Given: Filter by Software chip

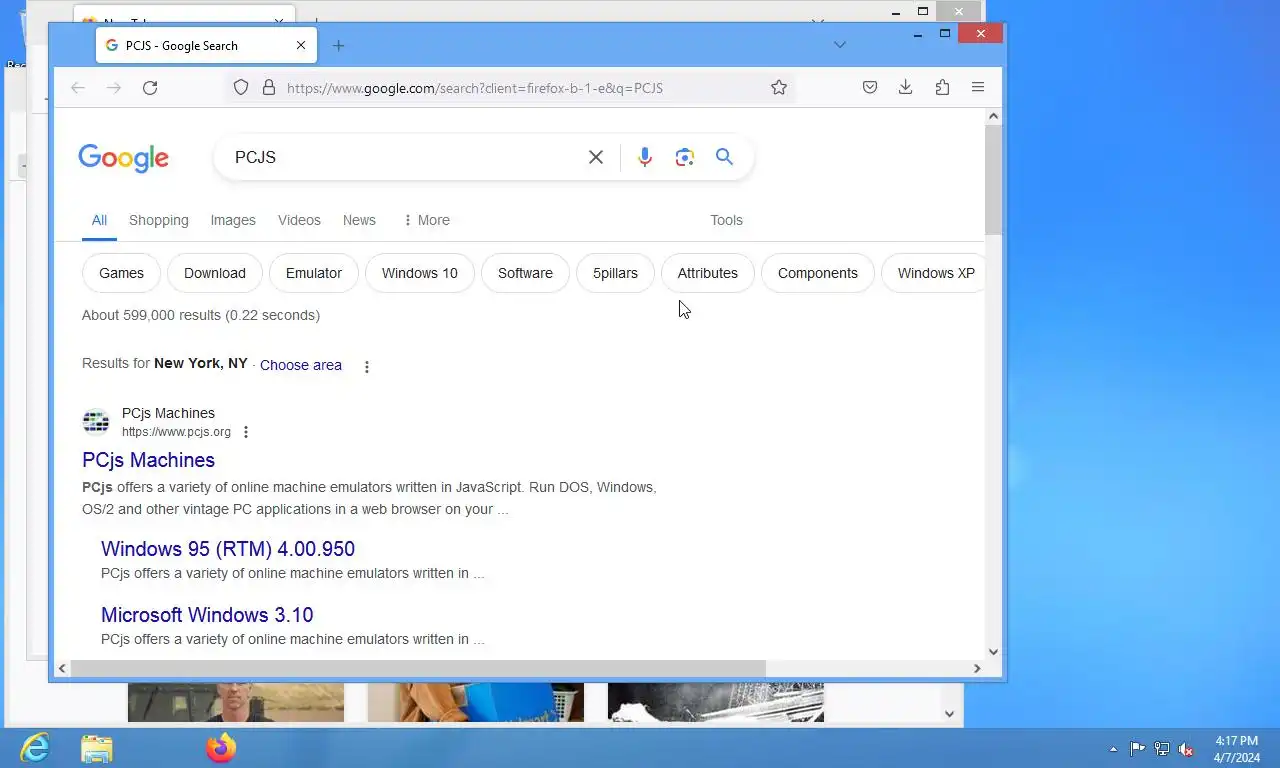Looking at the screenshot, I should (x=525, y=273).
